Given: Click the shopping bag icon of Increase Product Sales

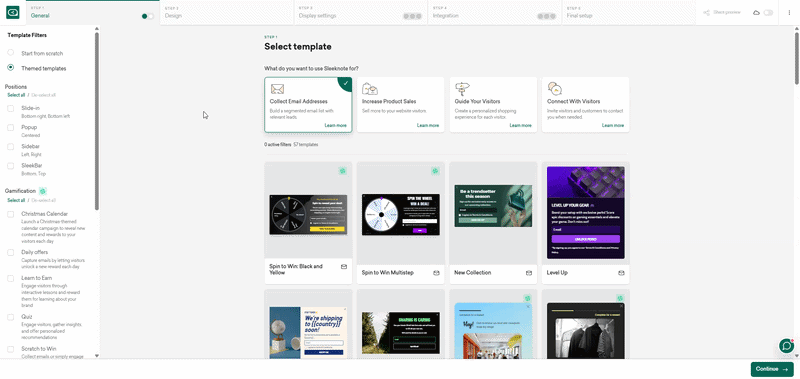Looking at the screenshot, I should click(369, 89).
